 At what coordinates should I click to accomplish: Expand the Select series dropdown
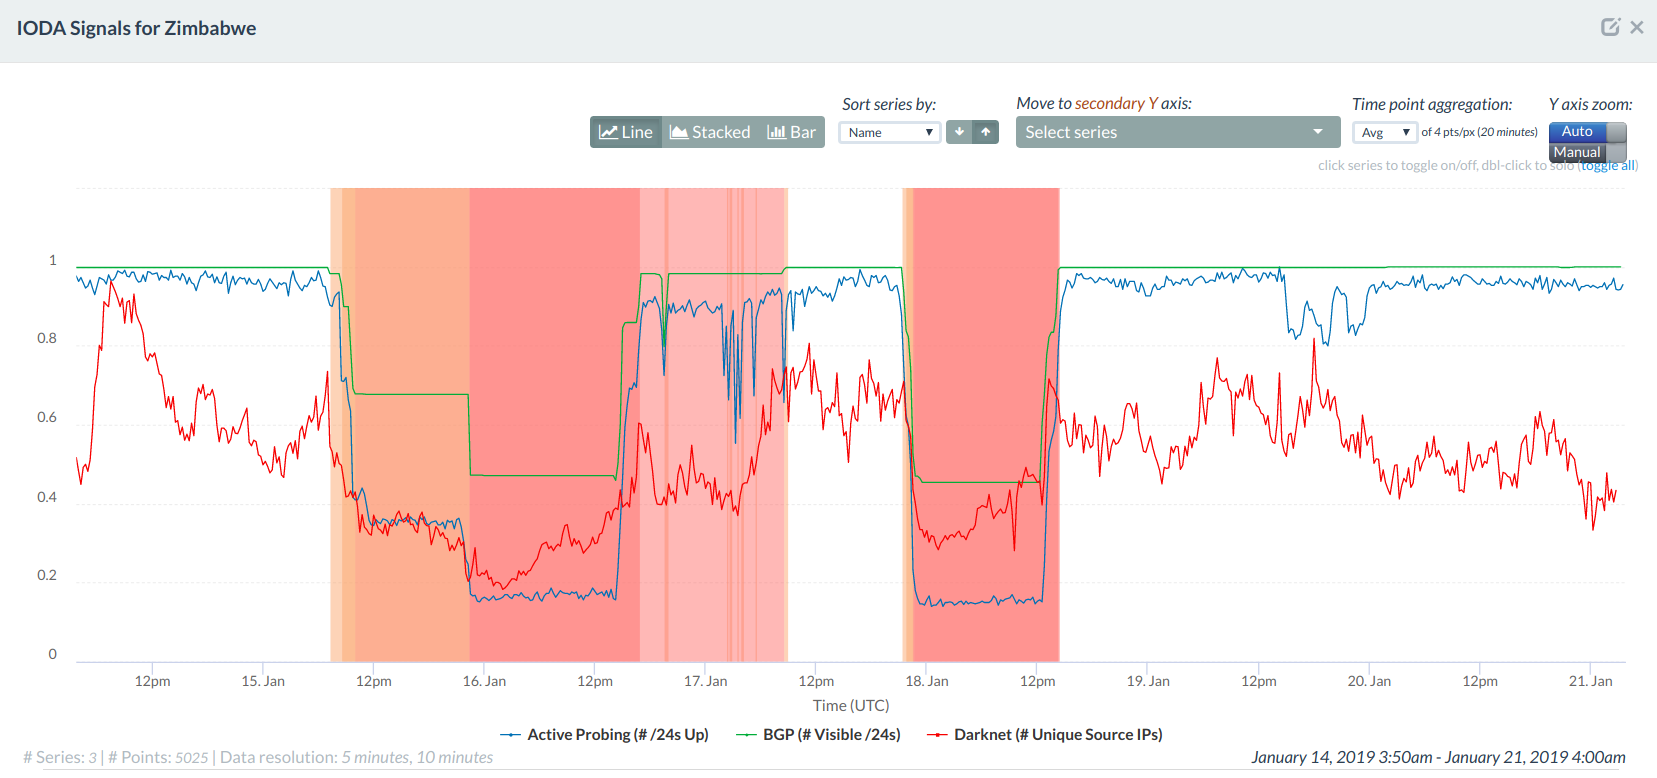(1177, 132)
